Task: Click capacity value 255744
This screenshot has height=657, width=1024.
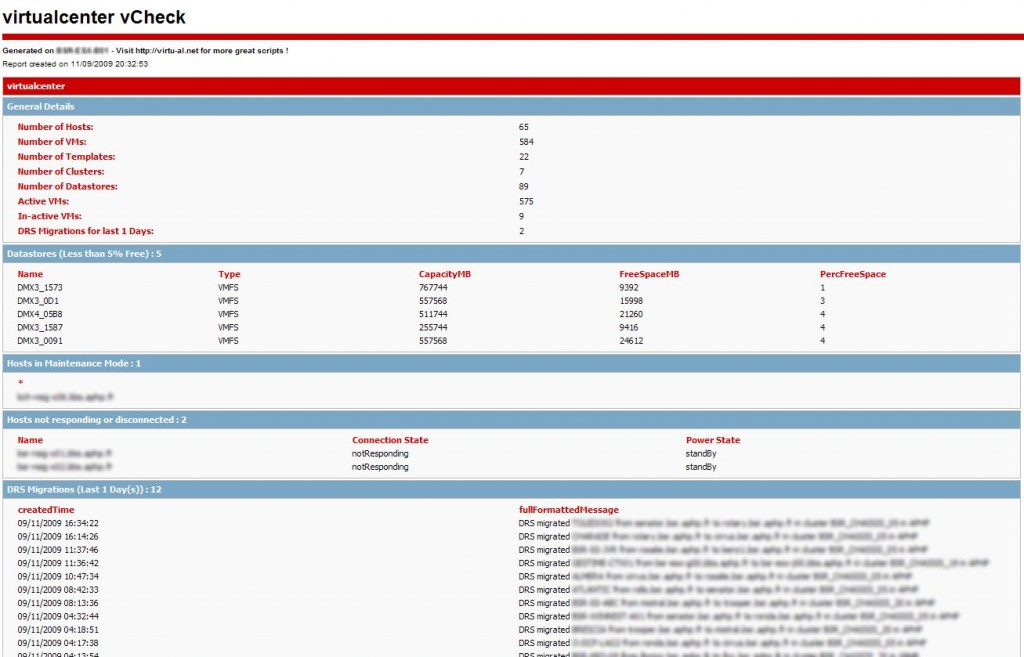Action: point(433,328)
